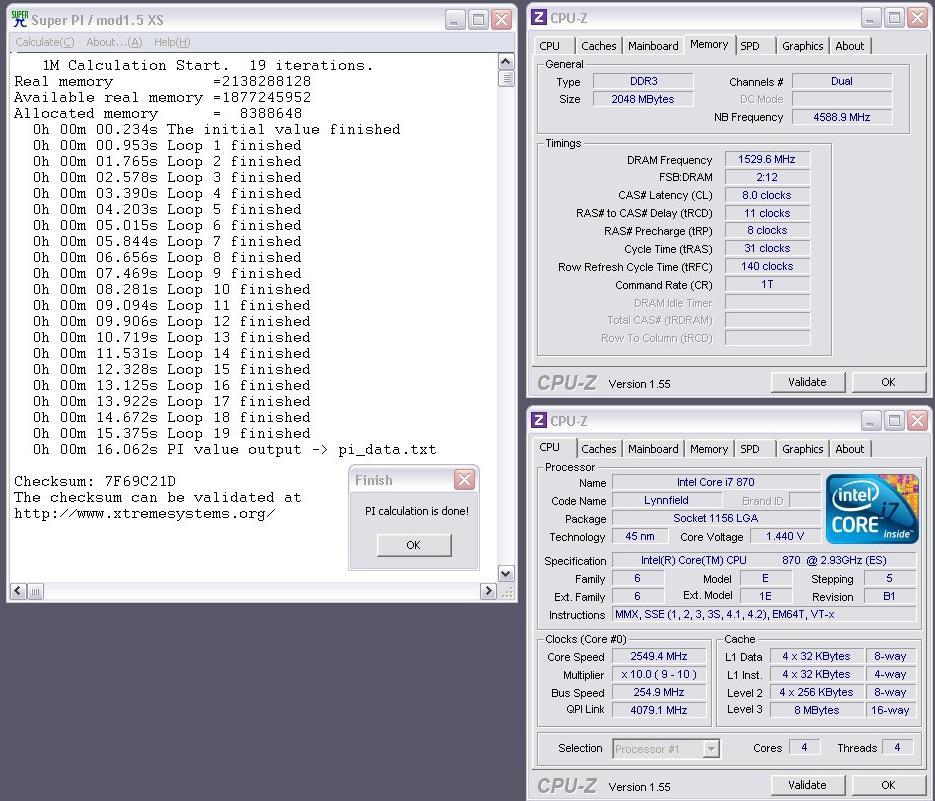Screen dimensions: 935x801
Task: Click OK in lower CPU-Z CPU window
Action: pos(888,785)
